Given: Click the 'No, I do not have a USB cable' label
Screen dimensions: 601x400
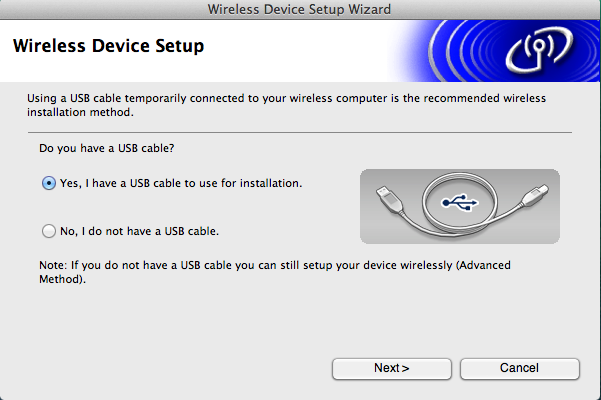Looking at the screenshot, I should point(140,231).
